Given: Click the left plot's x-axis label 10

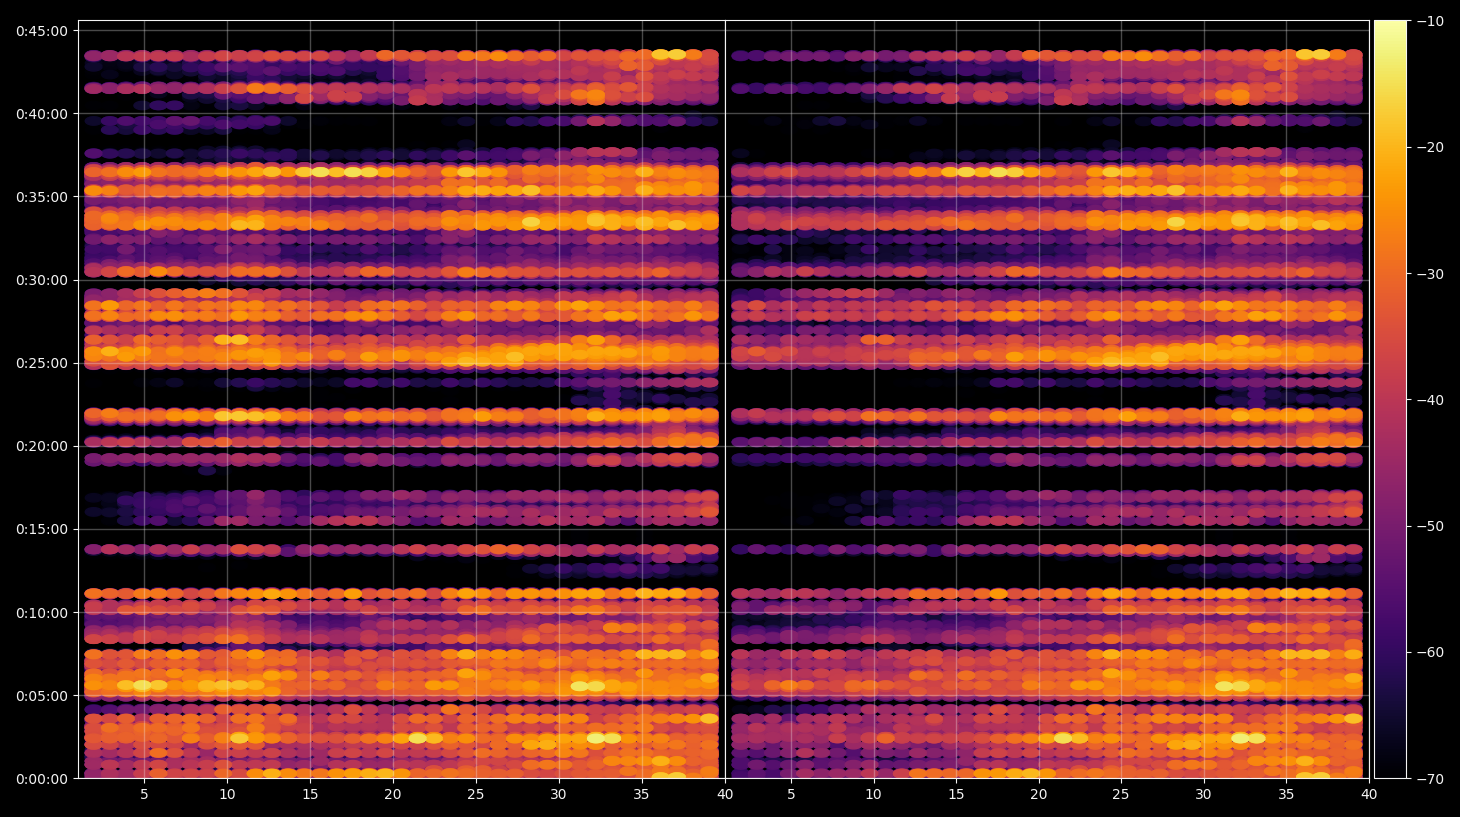Looking at the screenshot, I should (227, 795).
